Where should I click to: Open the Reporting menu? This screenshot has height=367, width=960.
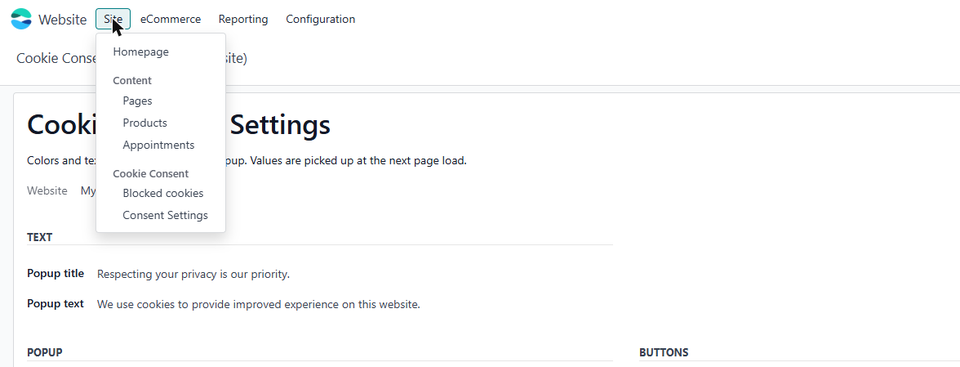tap(243, 19)
